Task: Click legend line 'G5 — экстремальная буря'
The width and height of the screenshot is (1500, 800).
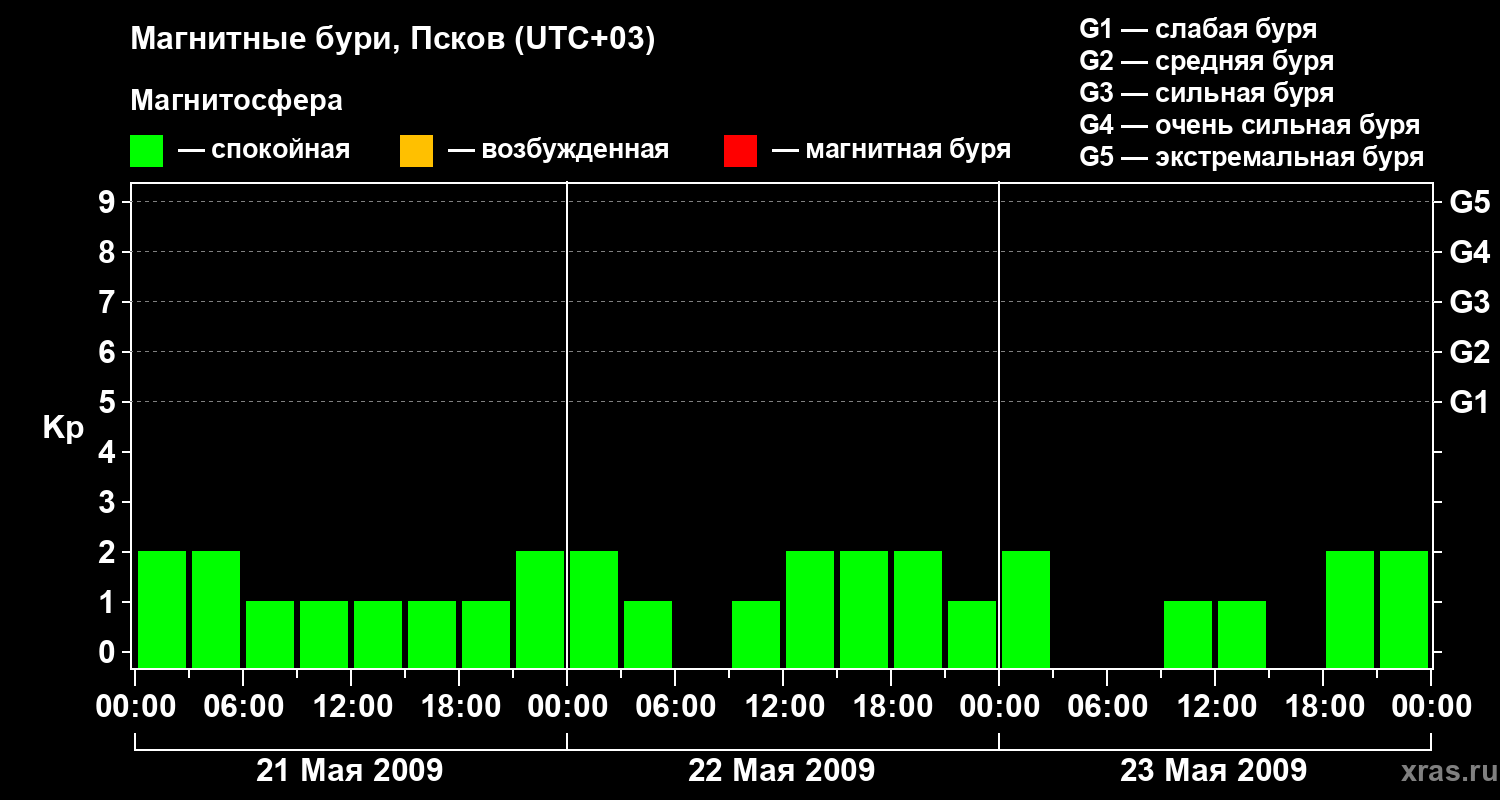Action: pos(1252,157)
